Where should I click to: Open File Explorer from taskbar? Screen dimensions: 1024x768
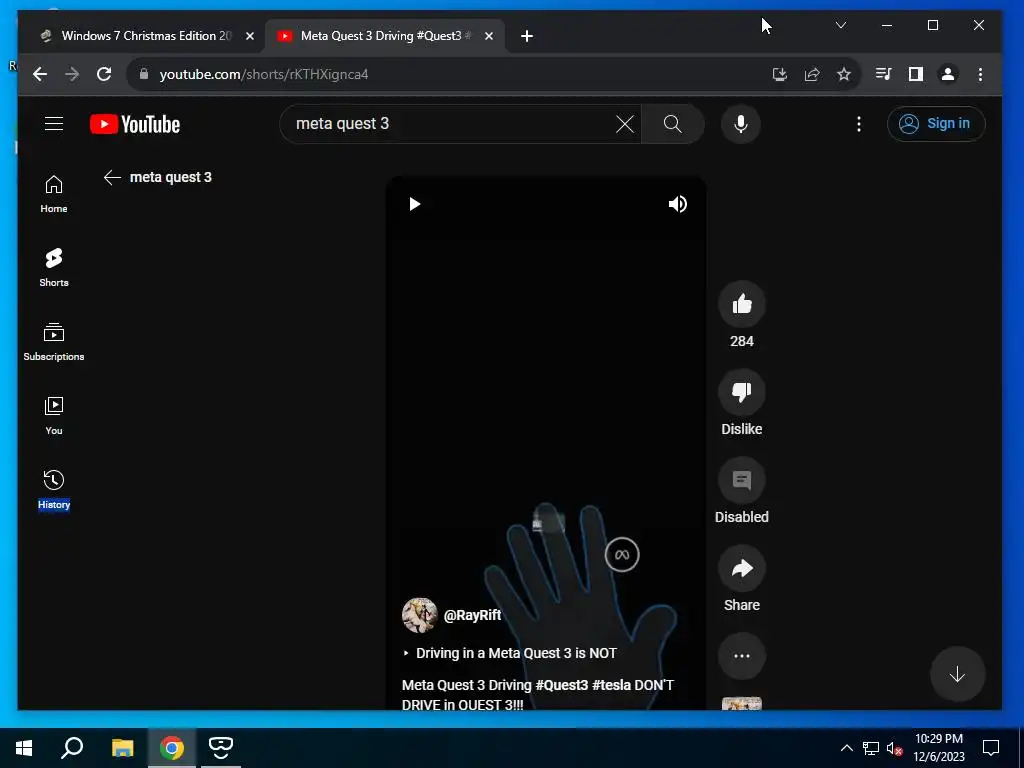point(122,748)
